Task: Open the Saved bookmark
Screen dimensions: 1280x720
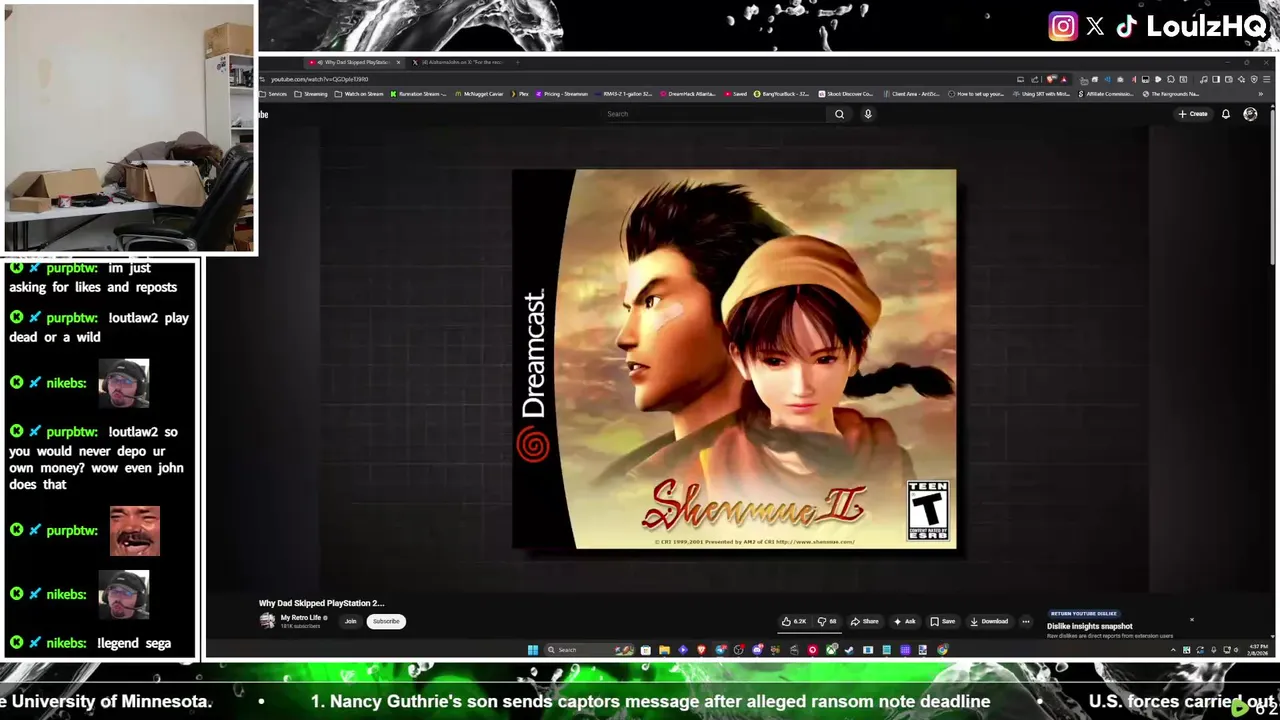Action: point(735,94)
